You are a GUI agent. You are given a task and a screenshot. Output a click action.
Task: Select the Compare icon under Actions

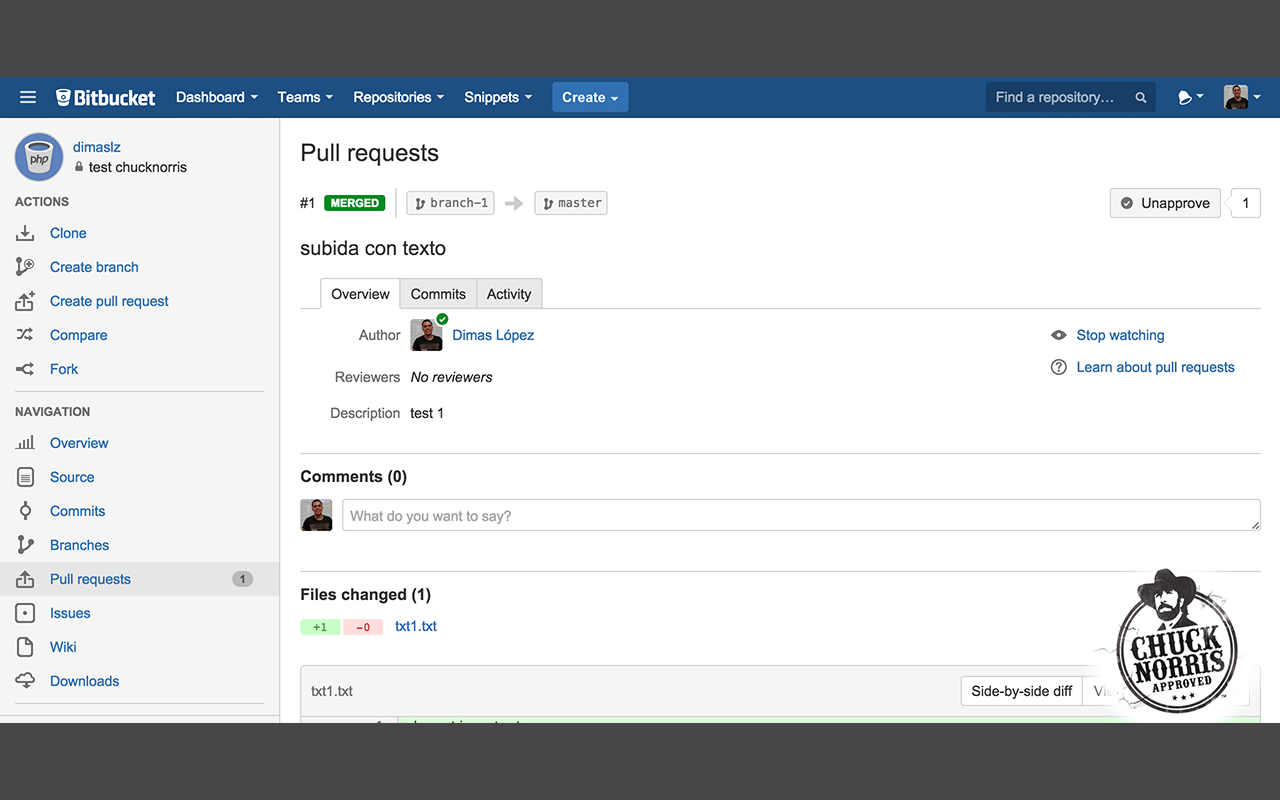(x=25, y=334)
